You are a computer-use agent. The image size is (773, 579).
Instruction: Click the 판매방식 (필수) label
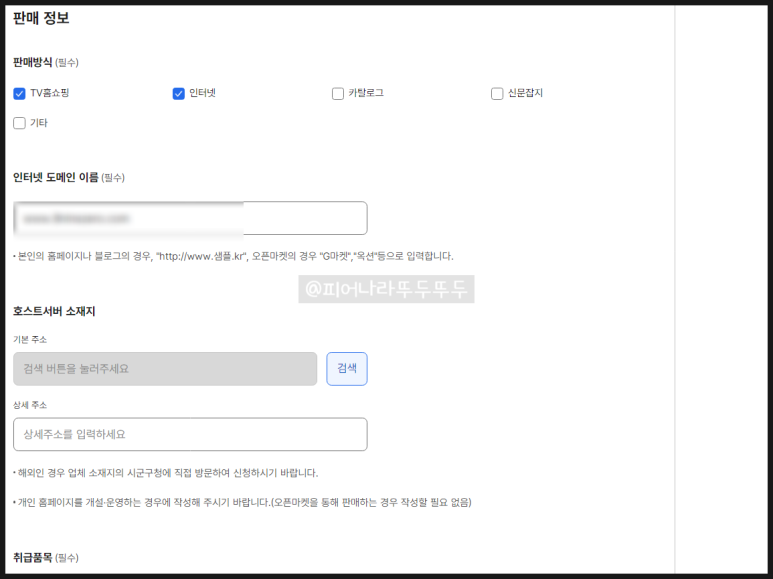coord(45,62)
